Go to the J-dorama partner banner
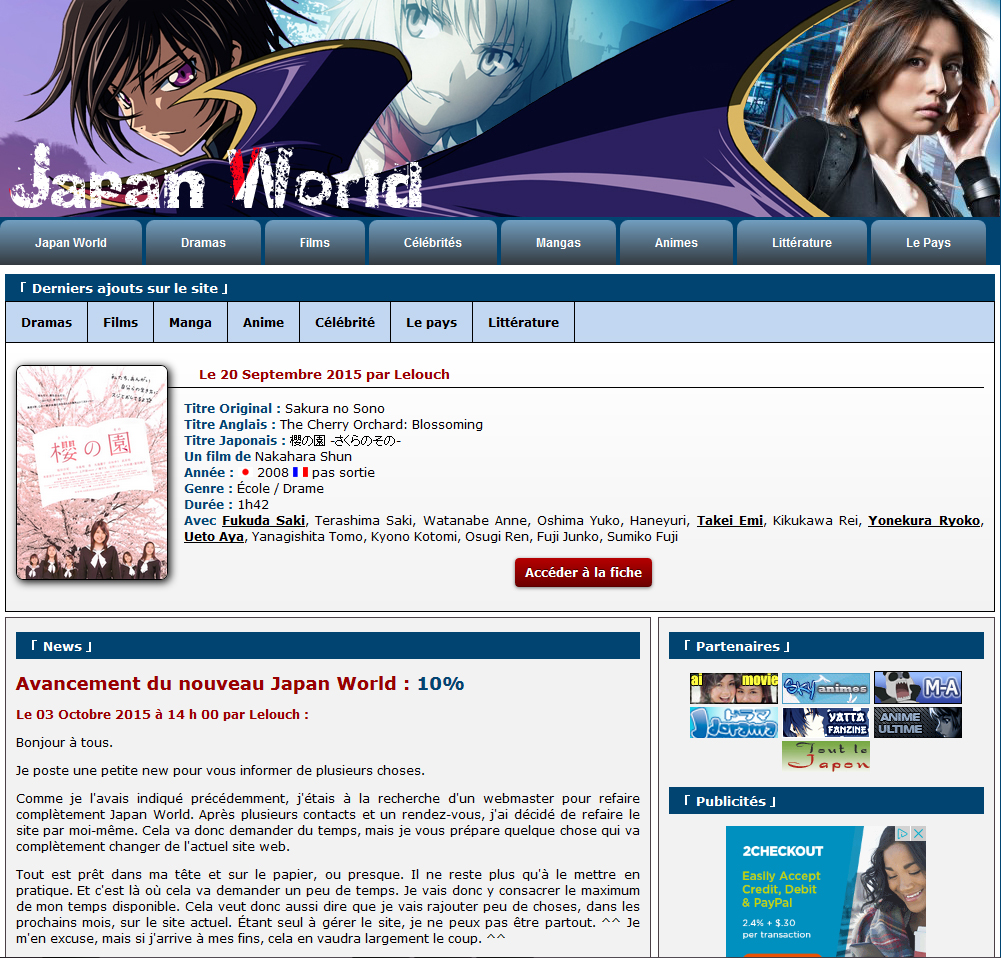 [734, 722]
